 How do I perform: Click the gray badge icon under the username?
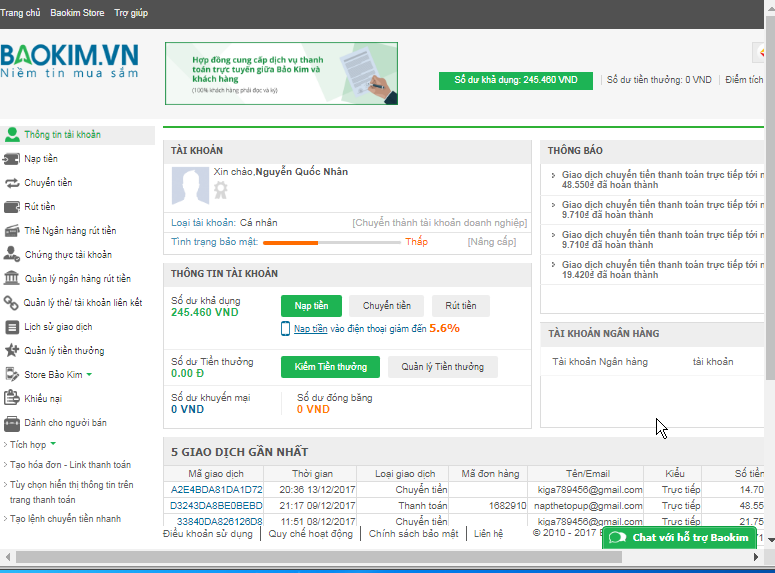tap(220, 190)
